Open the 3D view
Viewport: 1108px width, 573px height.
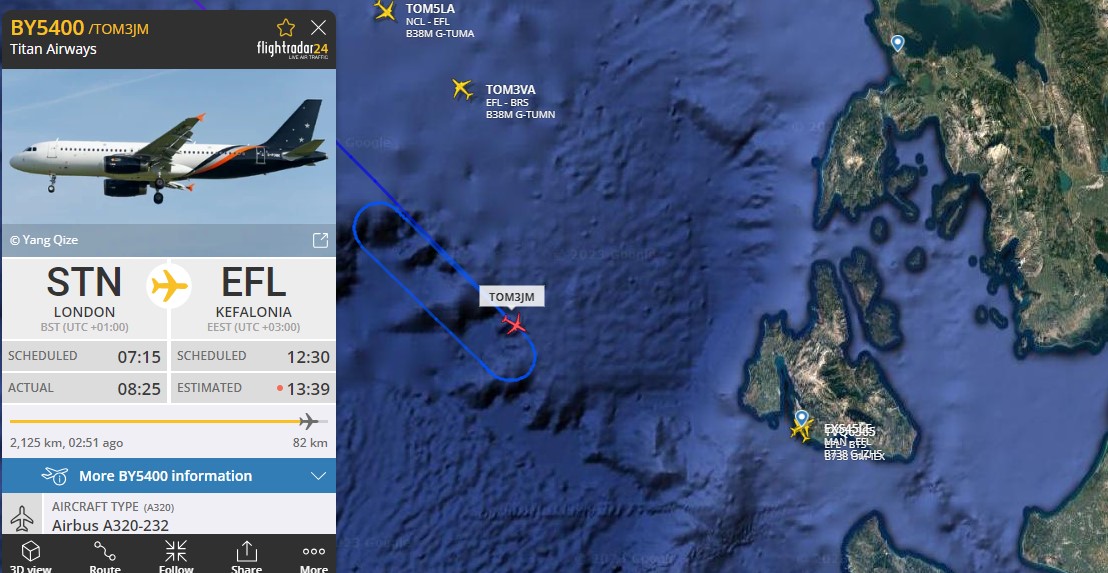pyautogui.click(x=30, y=557)
